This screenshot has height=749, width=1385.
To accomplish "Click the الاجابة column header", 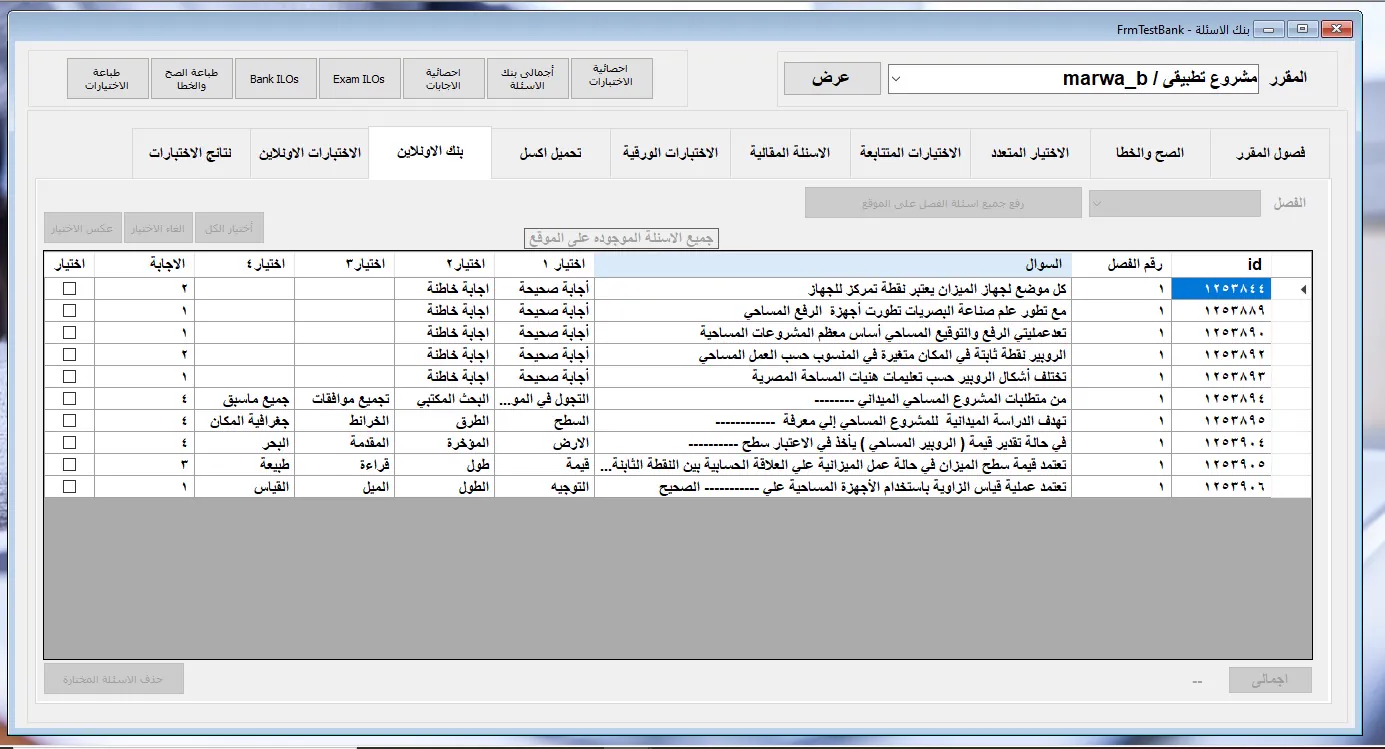I will 145,264.
